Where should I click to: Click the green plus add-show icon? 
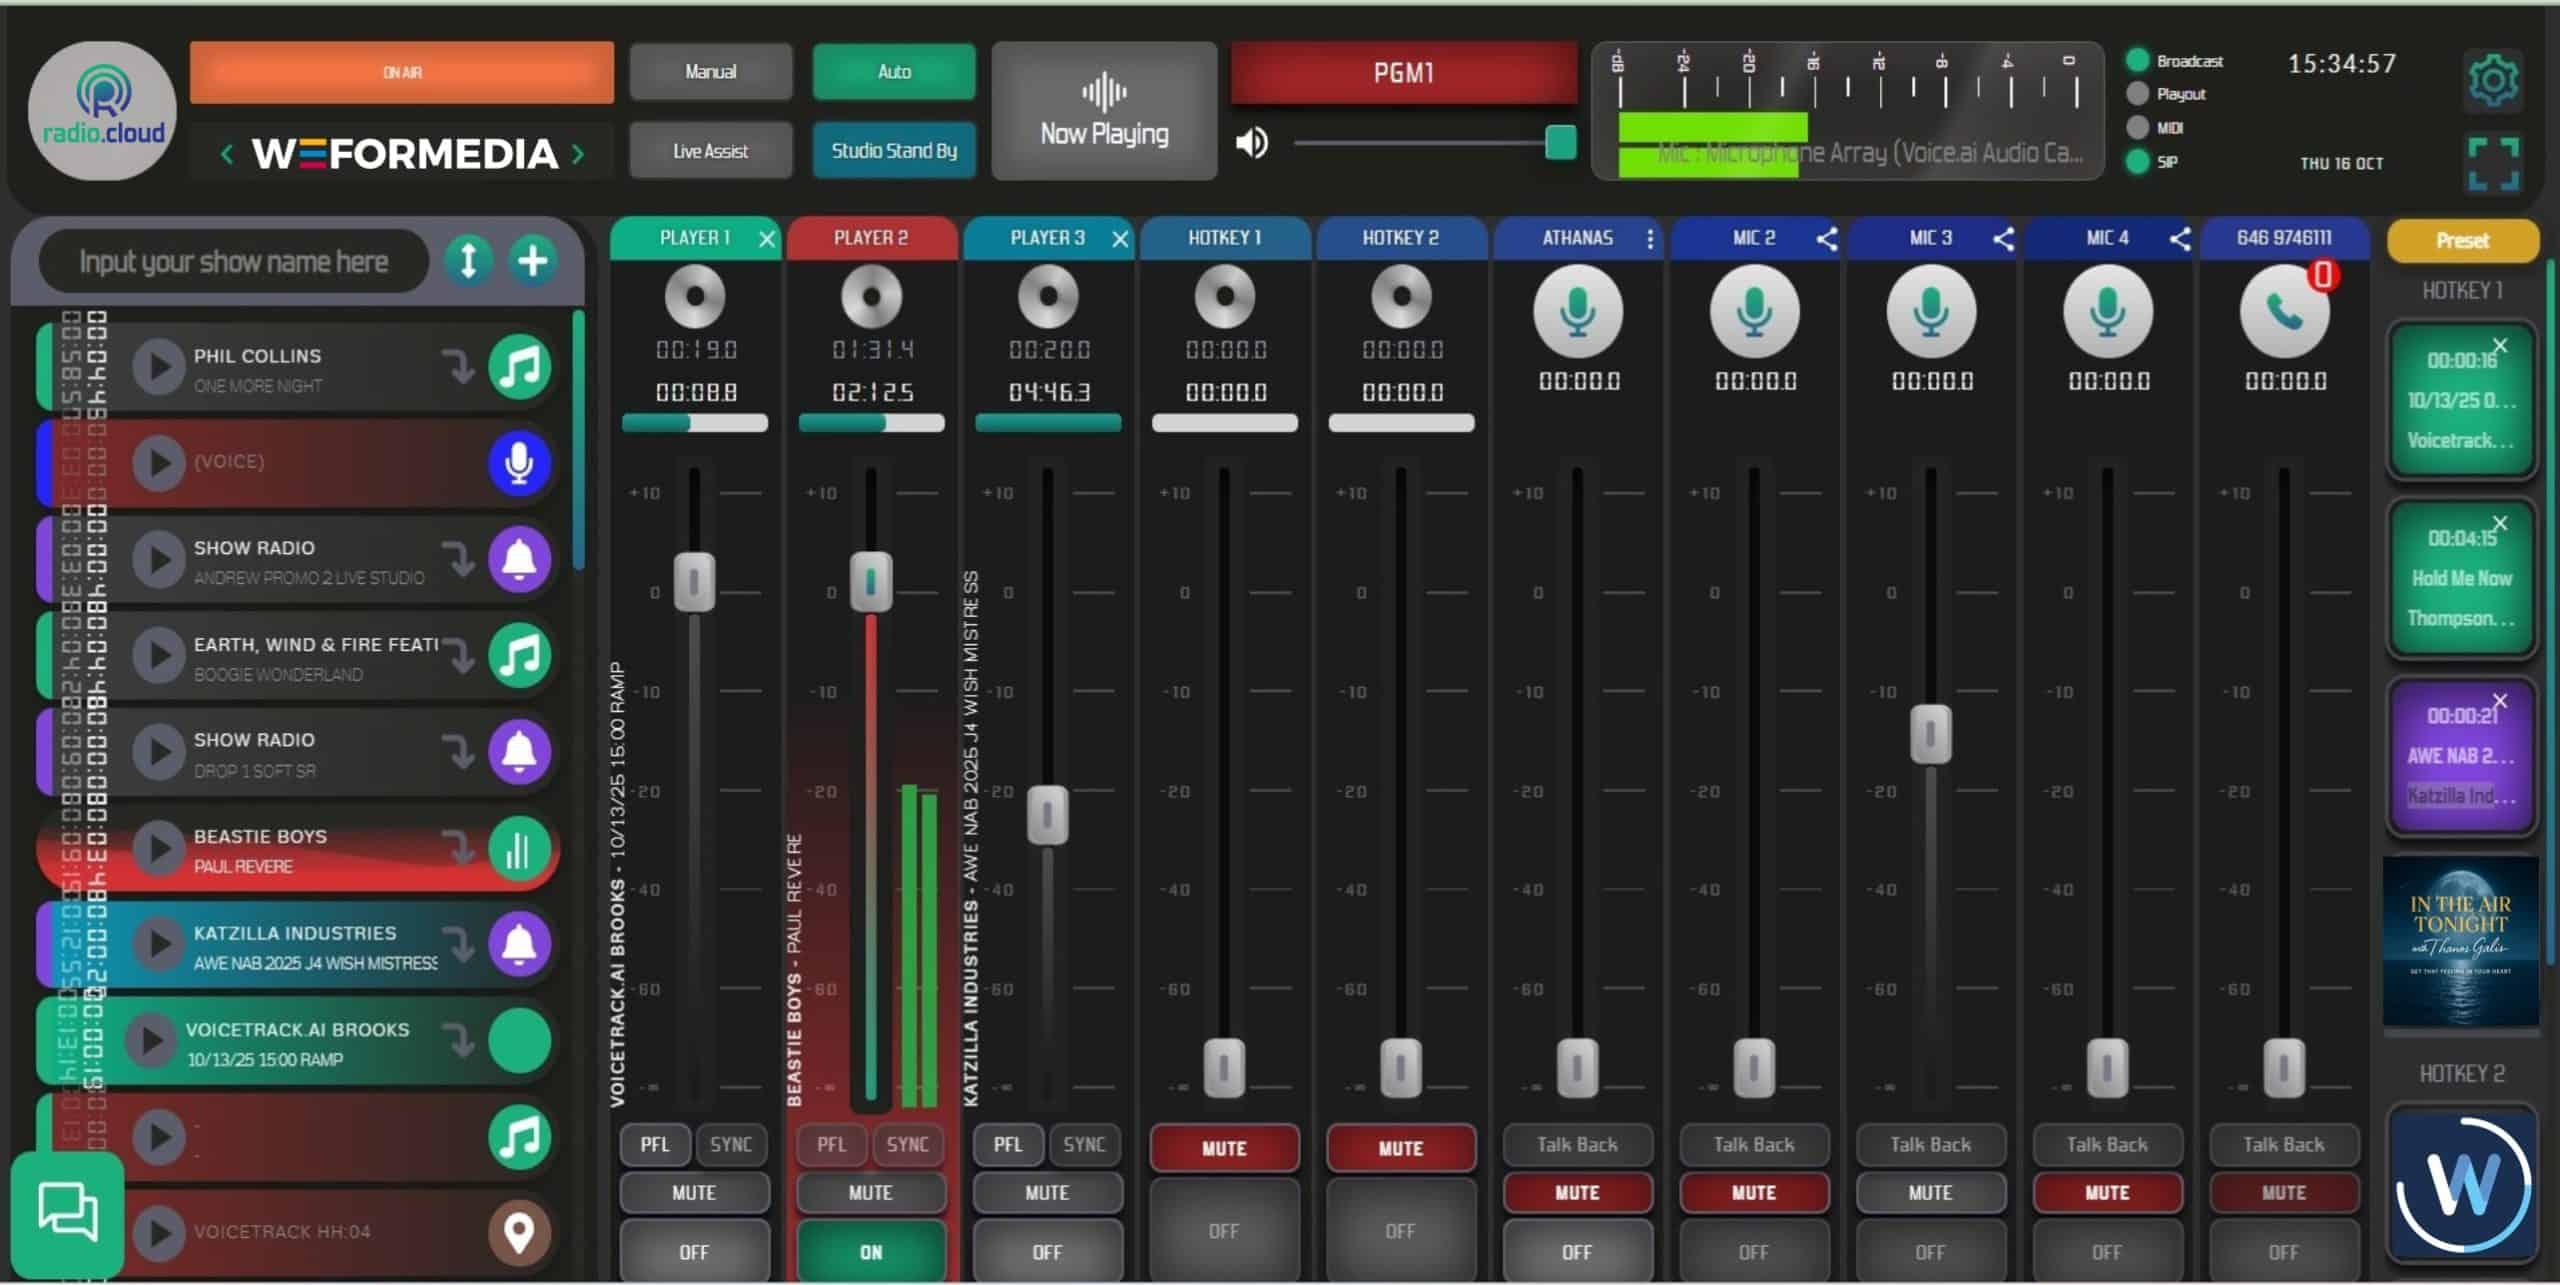pos(532,261)
